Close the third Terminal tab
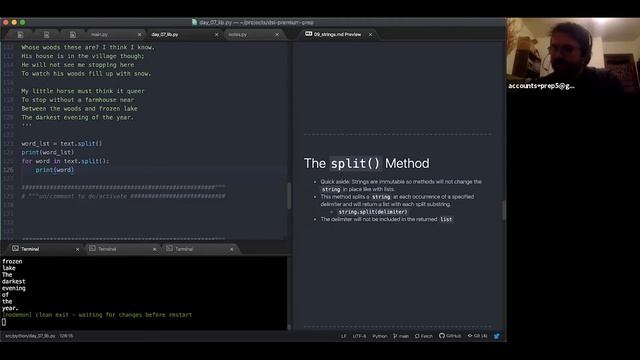This screenshot has height=360, width=640. tap(231, 249)
